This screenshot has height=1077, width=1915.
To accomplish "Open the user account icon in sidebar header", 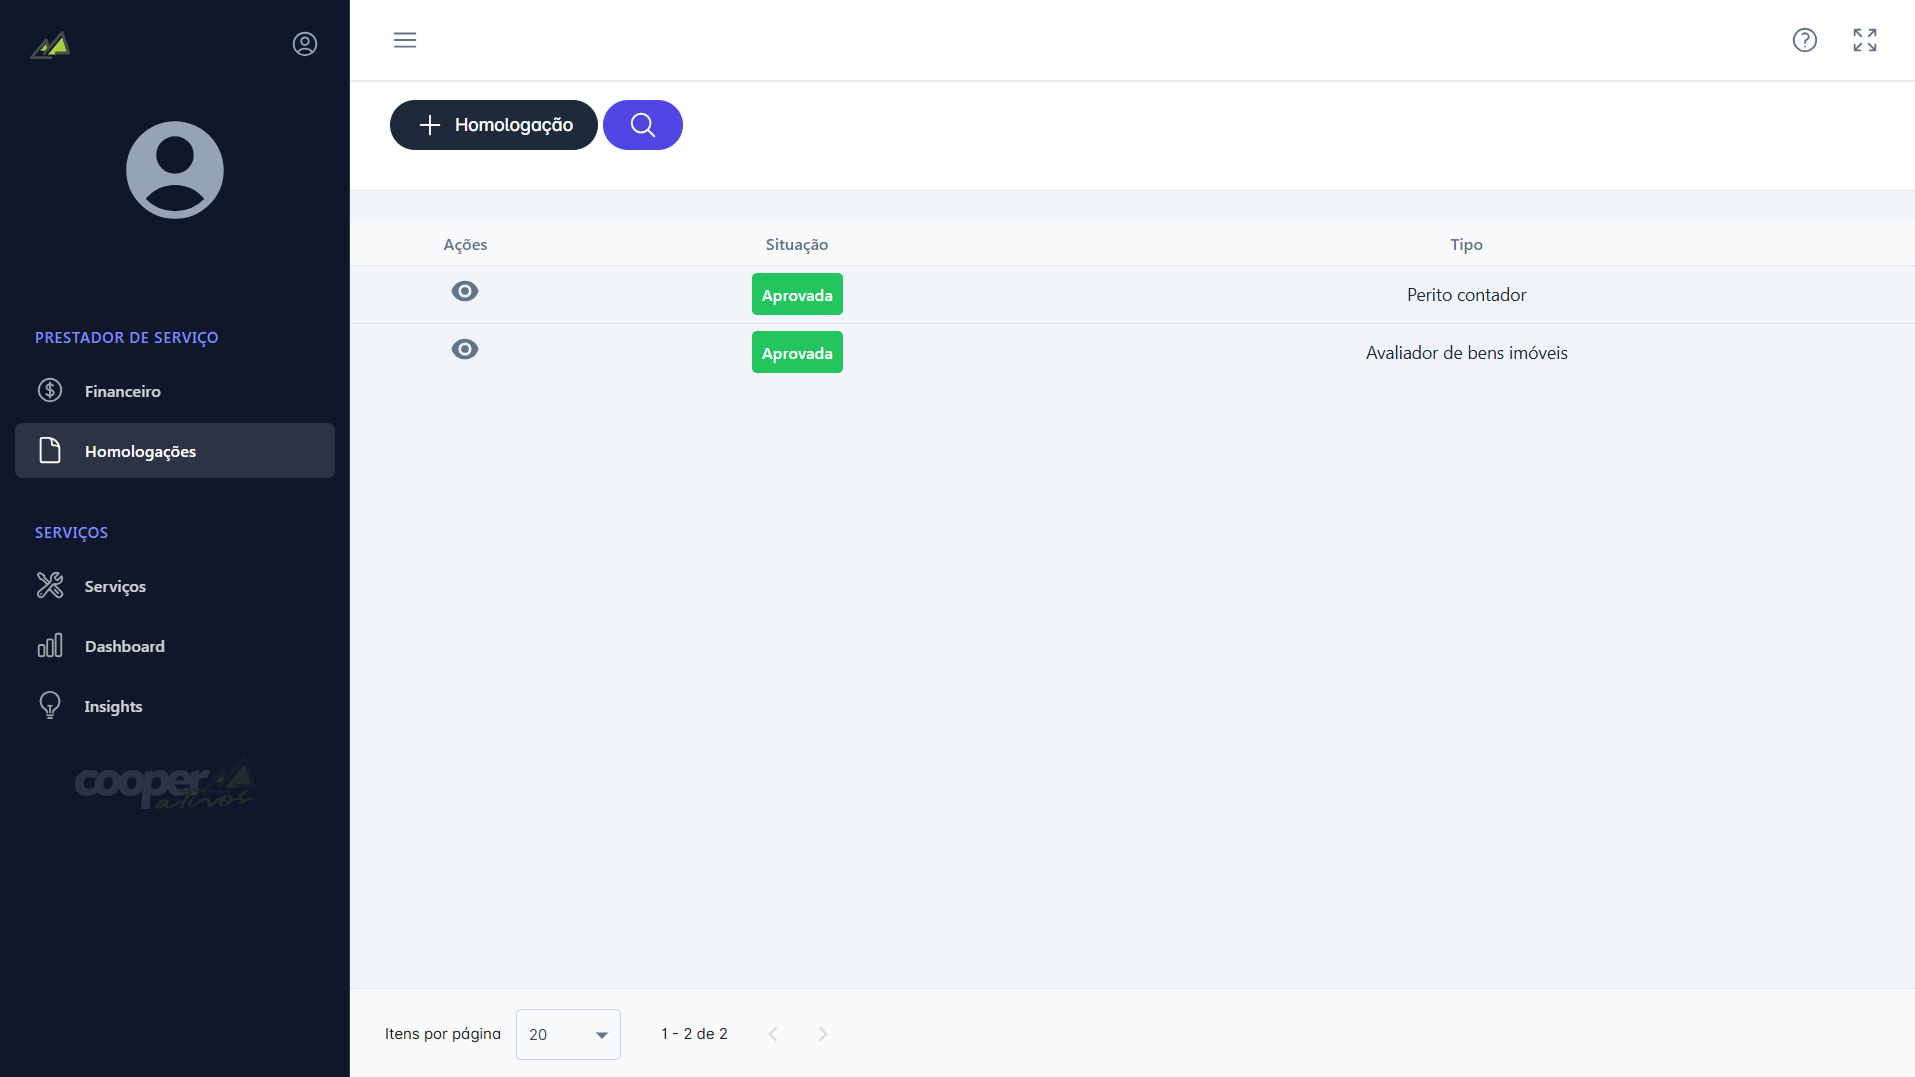I will tap(305, 44).
